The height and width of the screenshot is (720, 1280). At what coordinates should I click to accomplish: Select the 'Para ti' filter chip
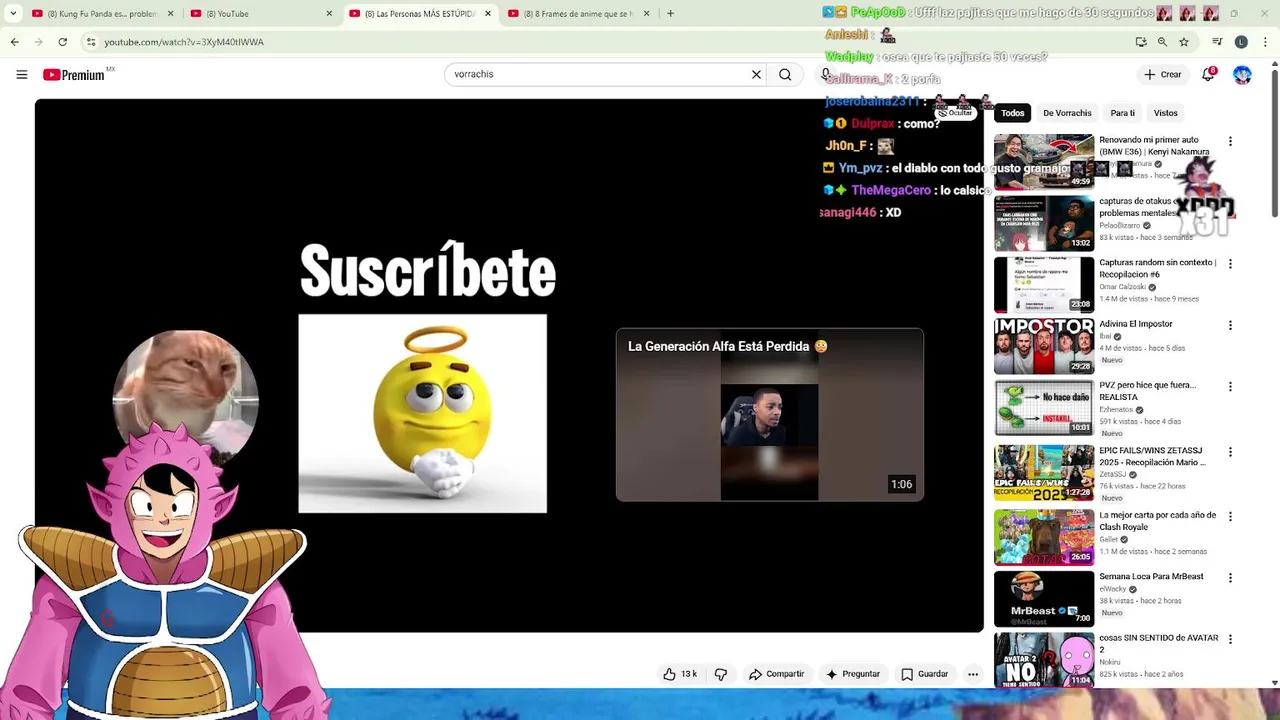pos(1122,113)
